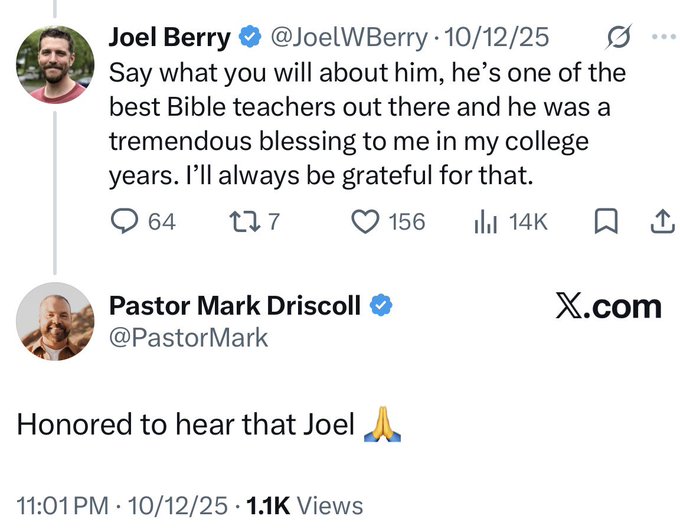Click Joel Berry's verified badge
The width and height of the screenshot is (680, 529).
(x=250, y=37)
